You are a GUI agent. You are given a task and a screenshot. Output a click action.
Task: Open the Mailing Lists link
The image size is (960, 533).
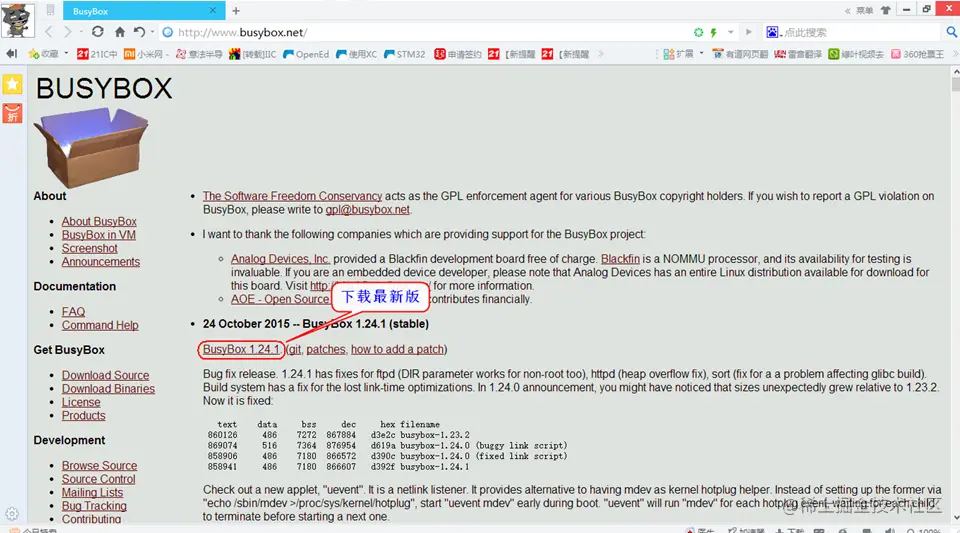tap(92, 493)
